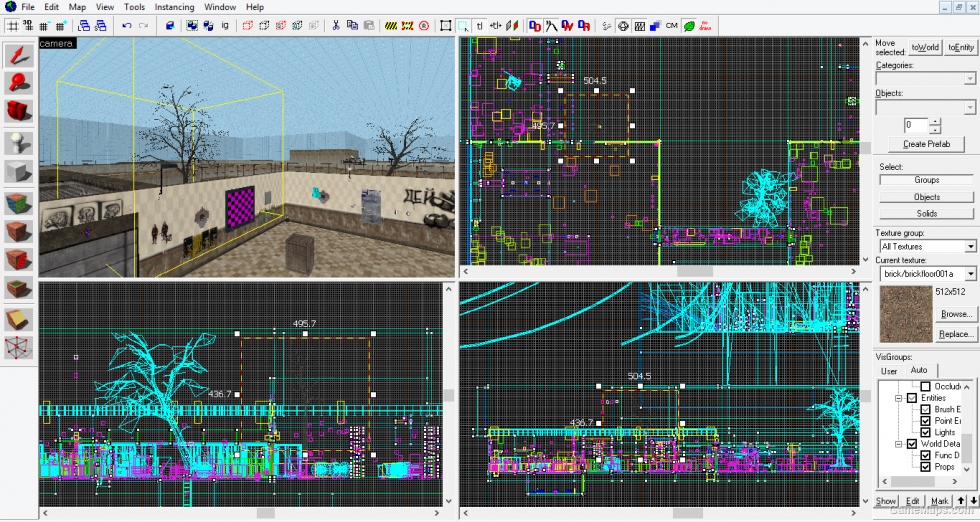Image resolution: width=980 pixels, height=522 pixels.
Task: Click the Ungroup selection icon
Action: pos(208,26)
